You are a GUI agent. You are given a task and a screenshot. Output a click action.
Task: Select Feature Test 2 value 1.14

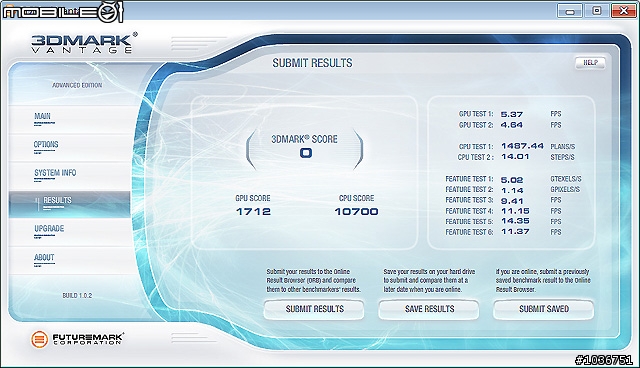coord(512,191)
